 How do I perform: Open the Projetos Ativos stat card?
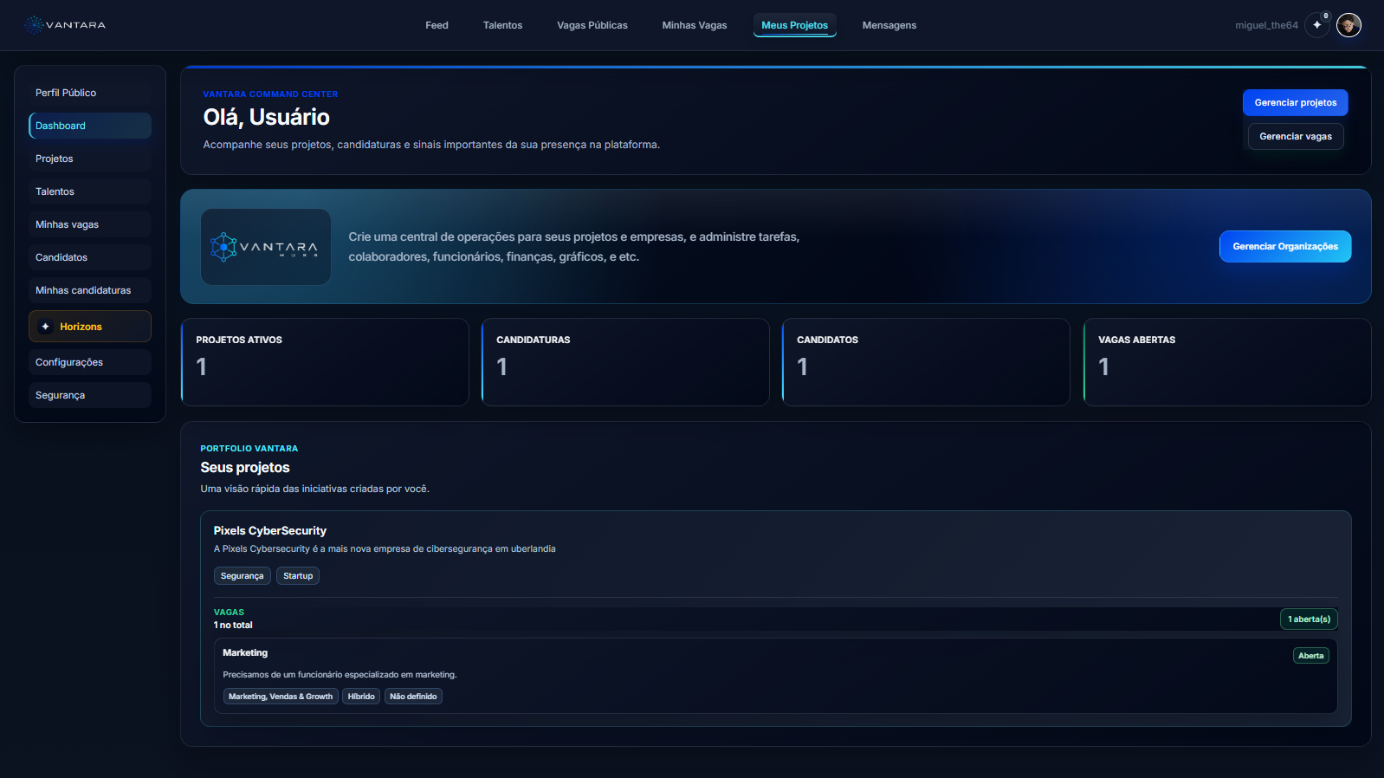325,362
